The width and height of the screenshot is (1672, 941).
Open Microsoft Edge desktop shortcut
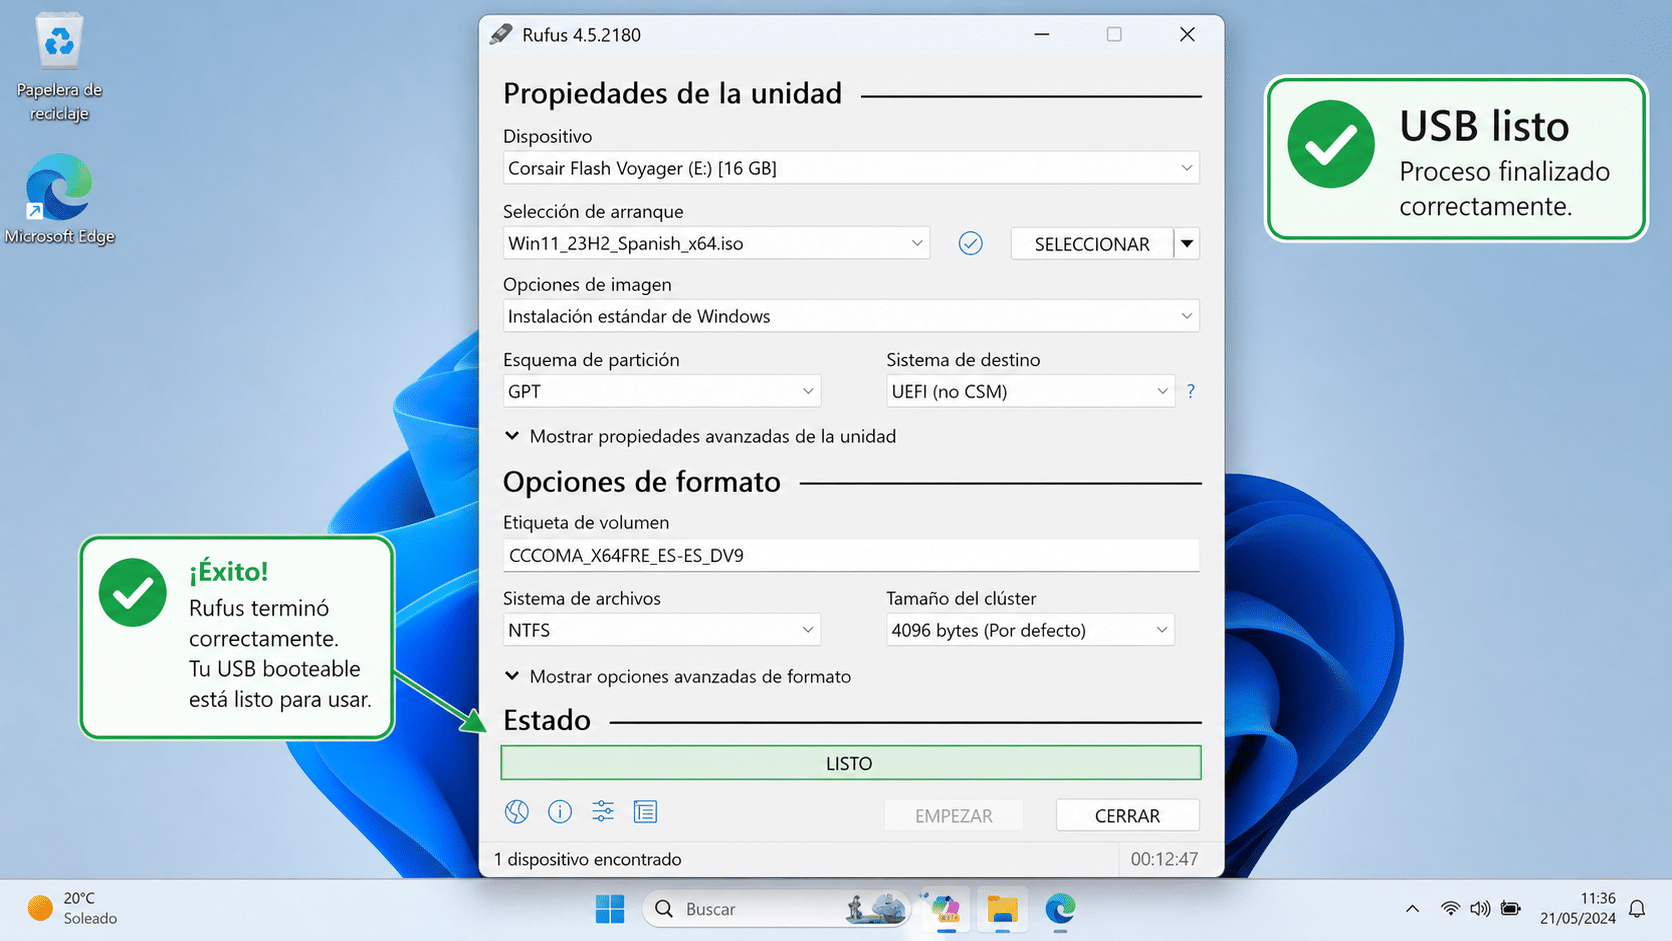59,199
